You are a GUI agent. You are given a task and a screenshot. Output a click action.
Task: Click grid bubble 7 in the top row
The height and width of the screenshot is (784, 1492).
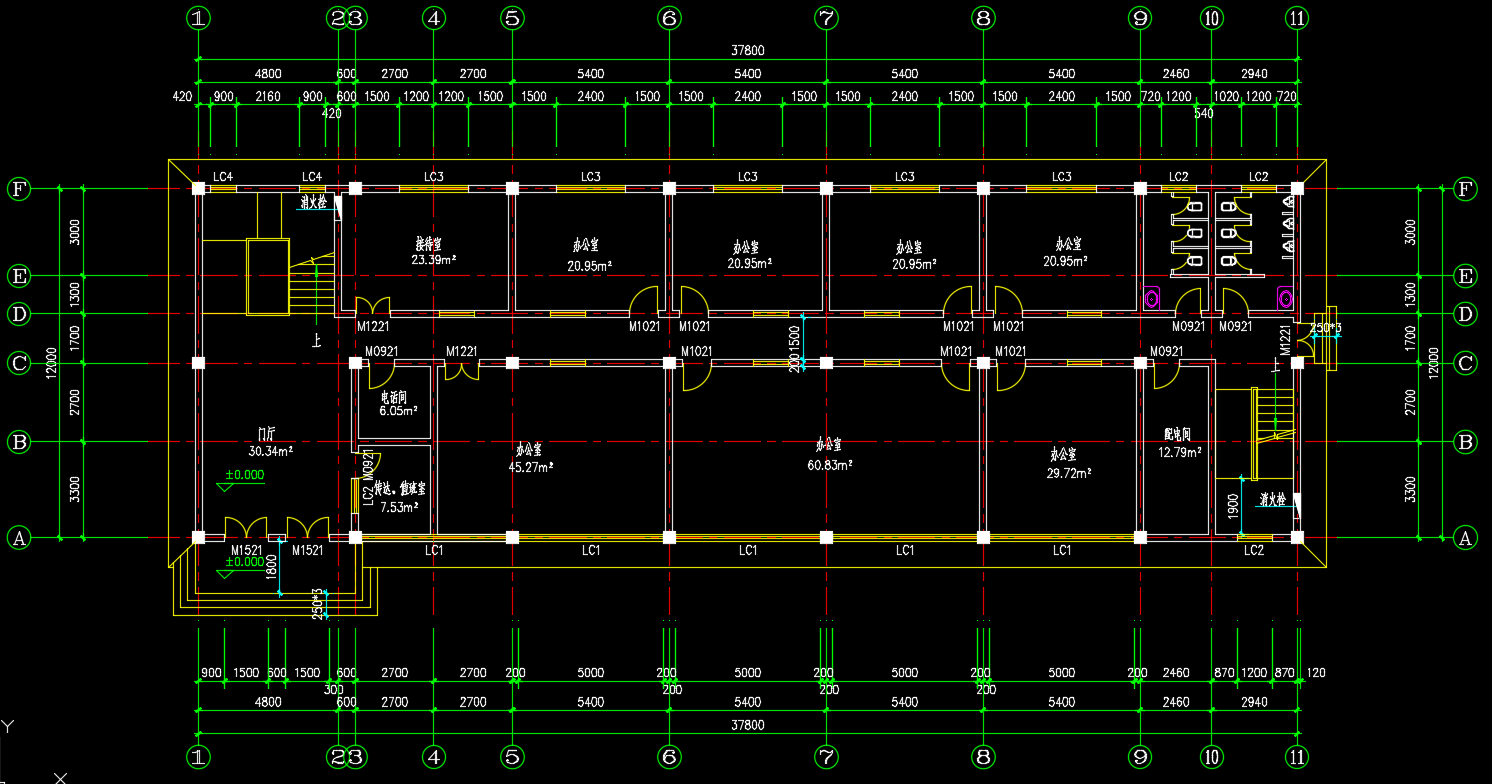click(x=826, y=17)
